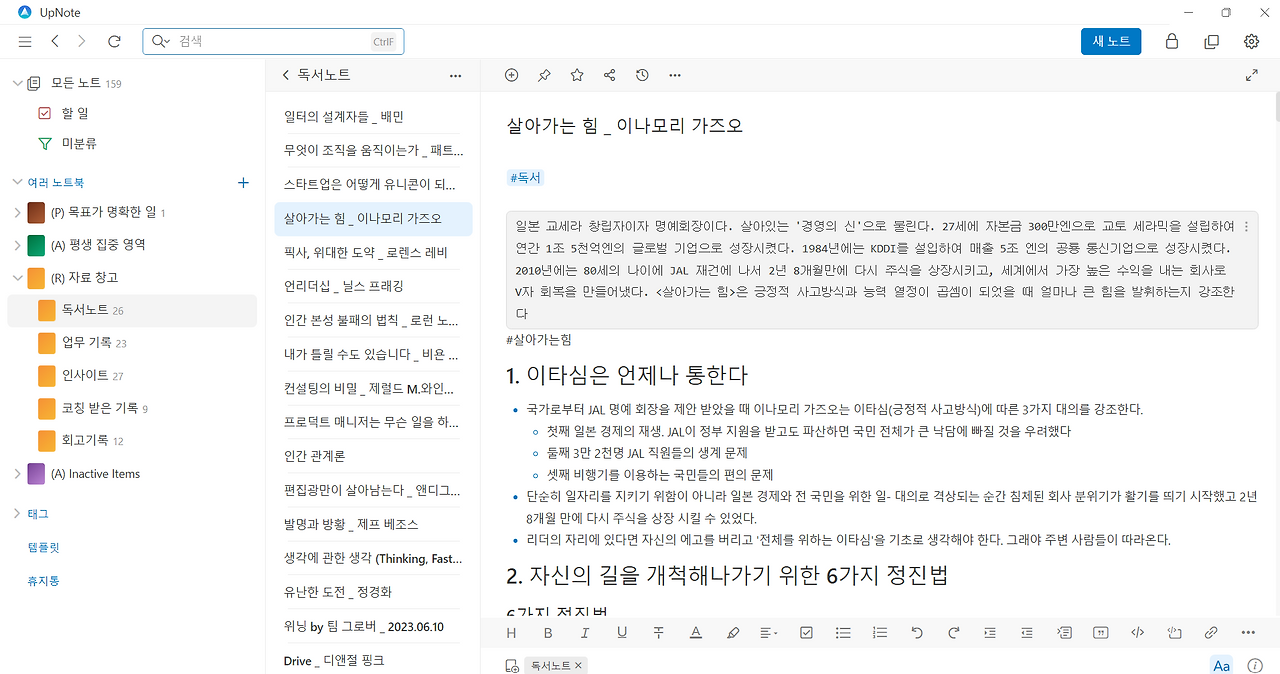View the note's version history
This screenshot has width=1280, height=674.
(x=641, y=74)
